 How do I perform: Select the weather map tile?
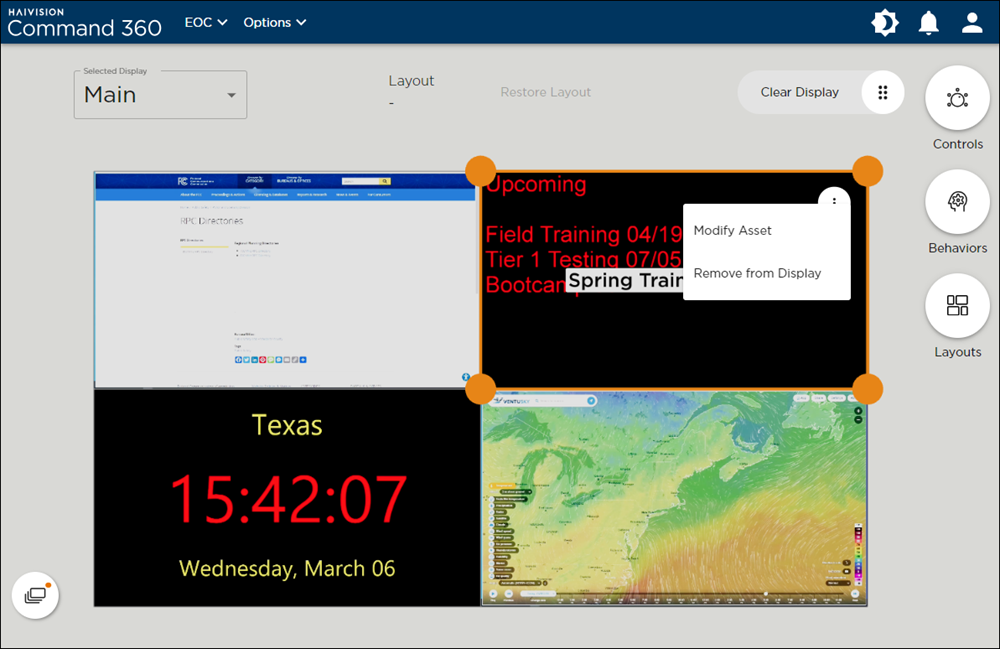click(x=674, y=497)
